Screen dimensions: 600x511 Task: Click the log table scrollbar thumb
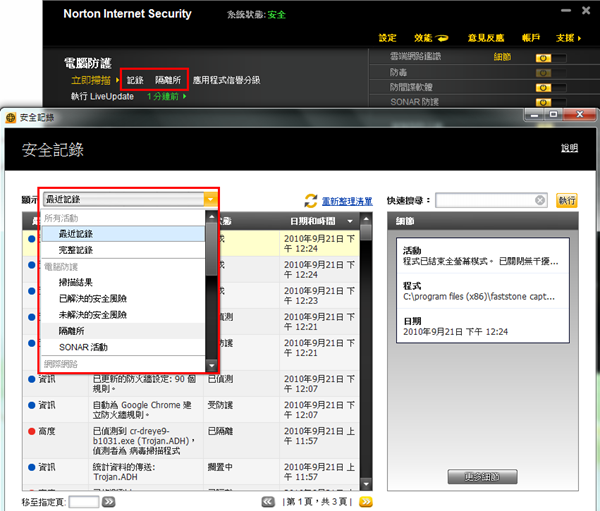point(366,232)
